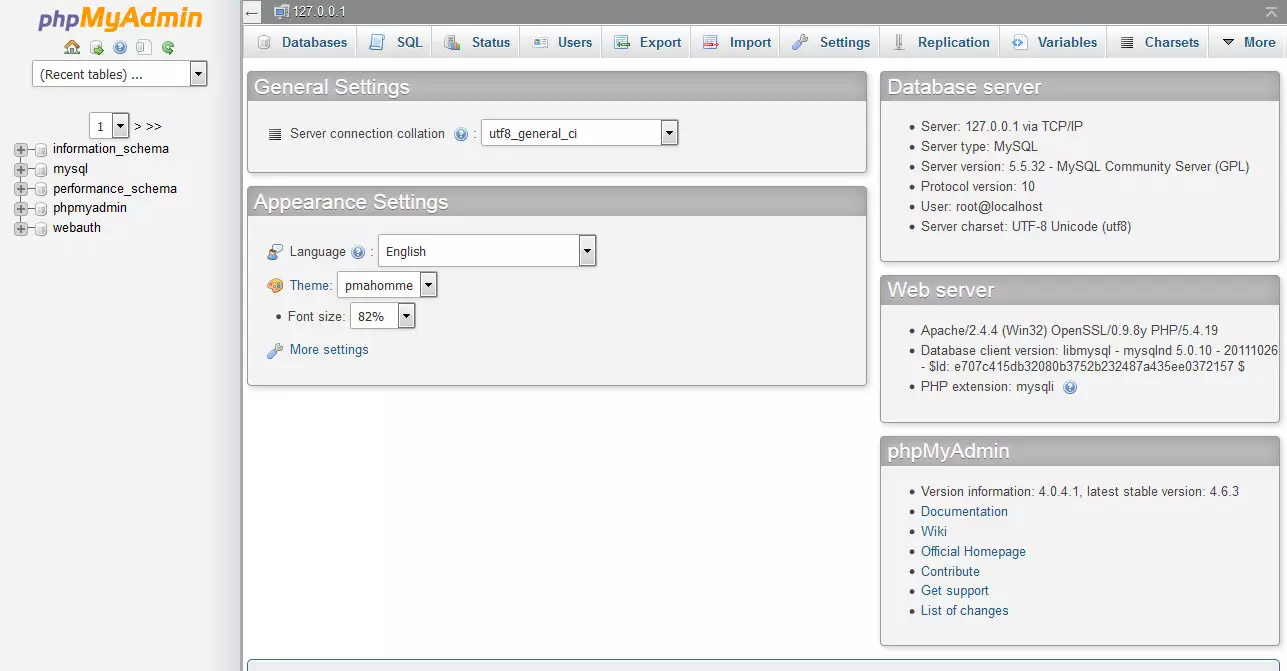
Task: Open the Users tab
Action: (x=562, y=42)
